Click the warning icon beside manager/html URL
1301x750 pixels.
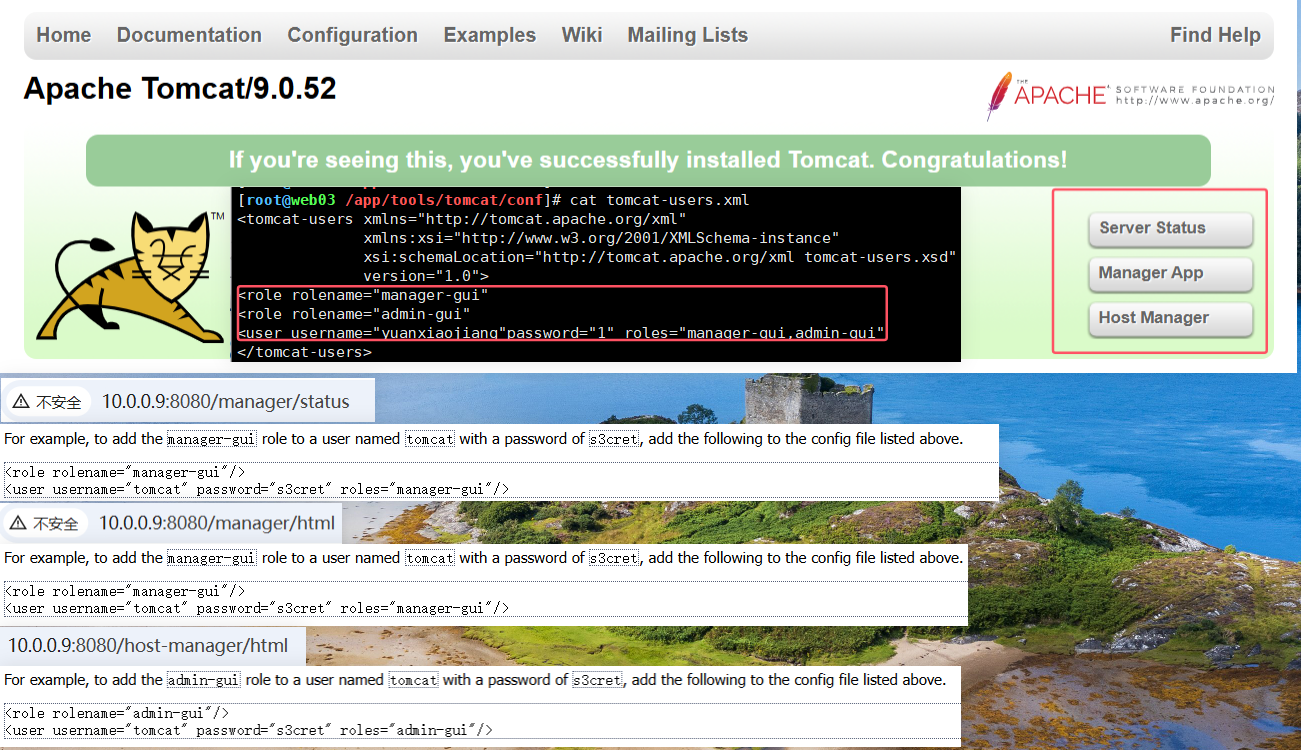(18, 523)
